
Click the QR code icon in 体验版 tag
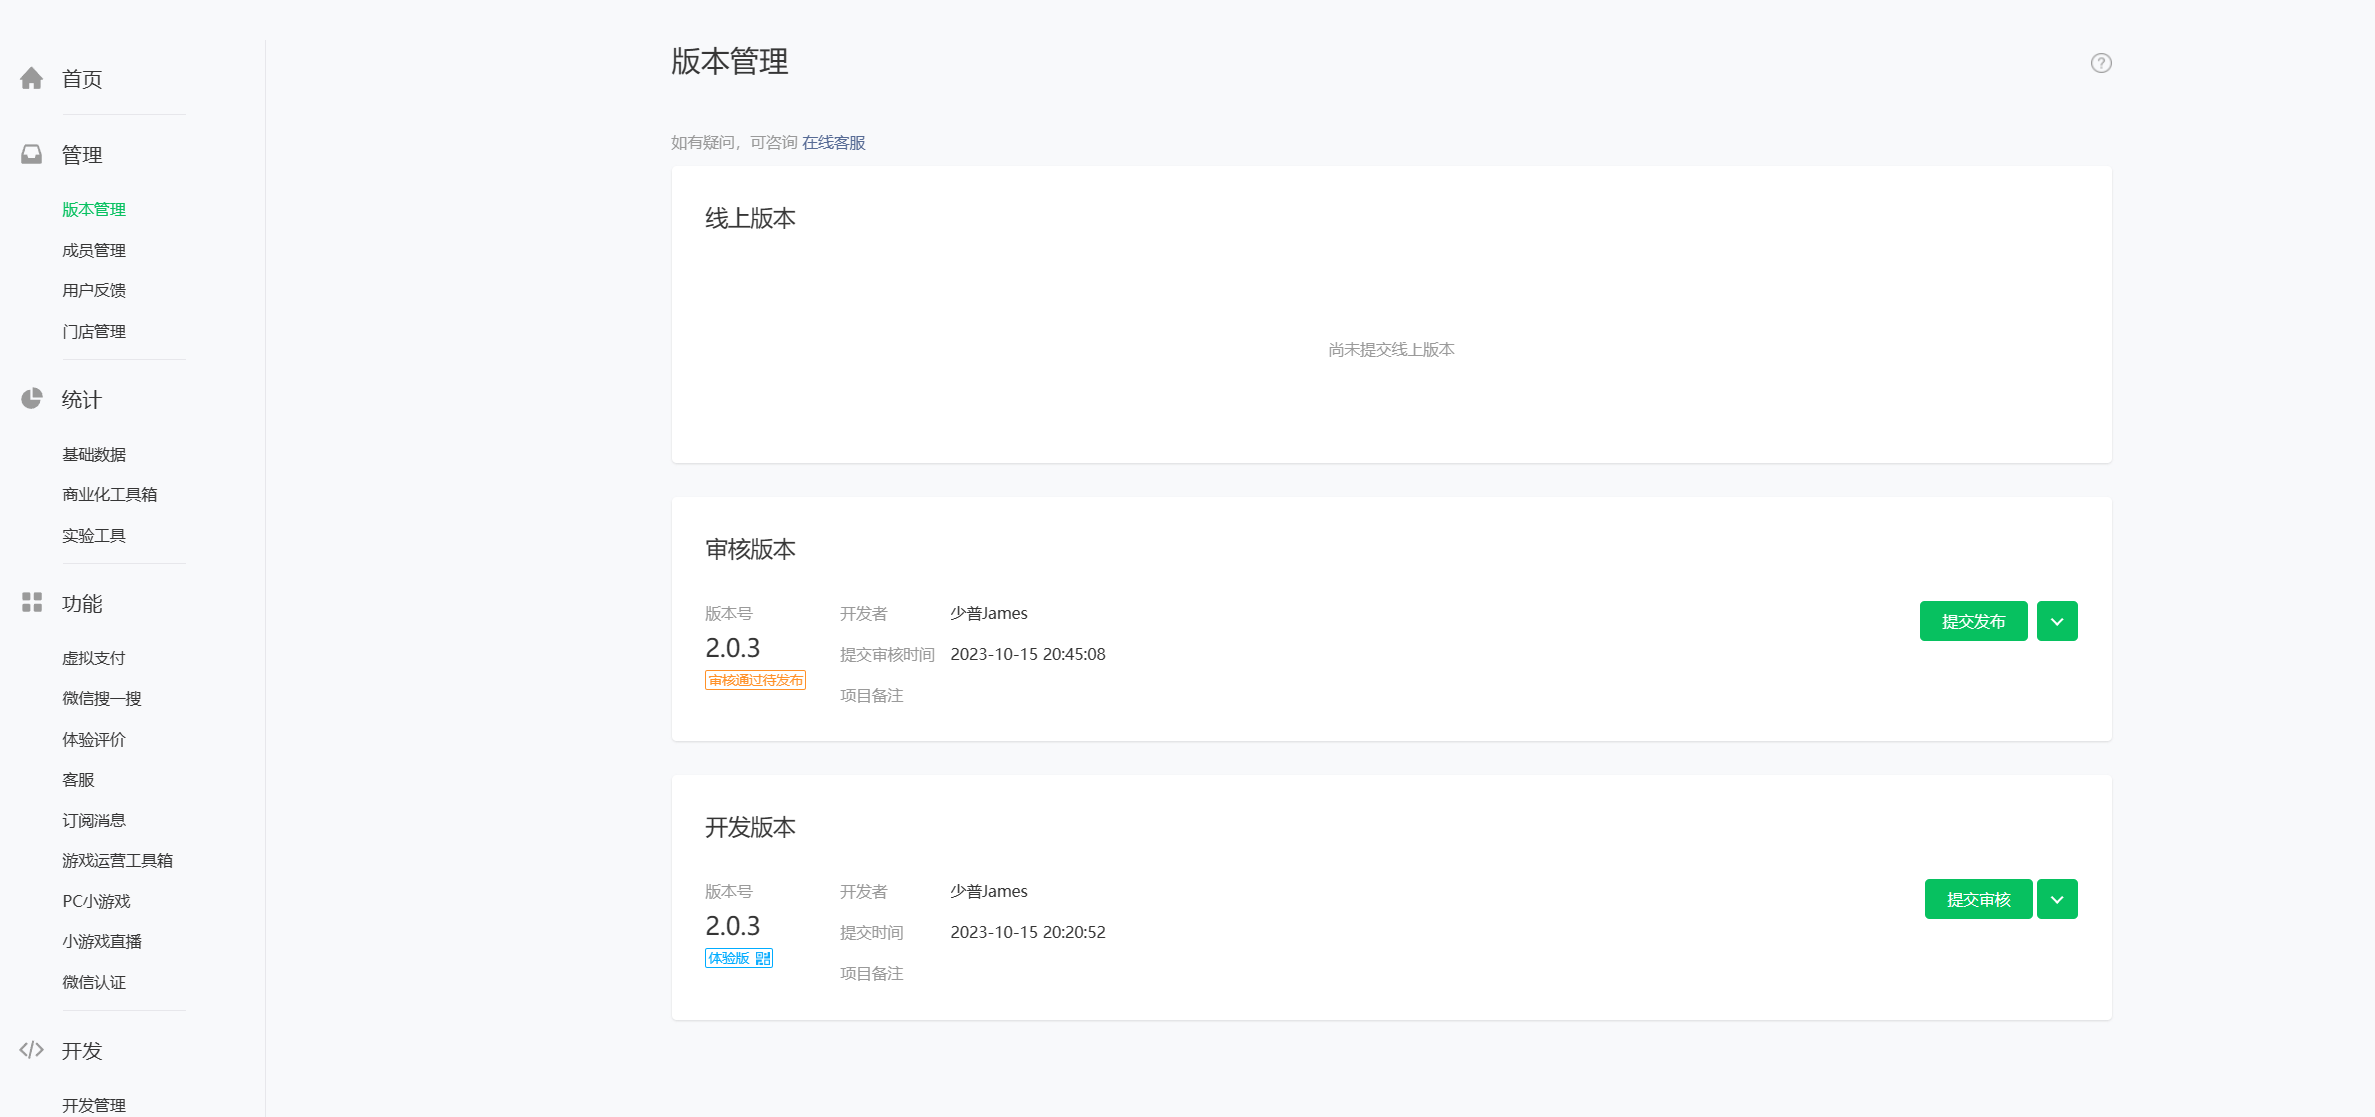pos(763,958)
